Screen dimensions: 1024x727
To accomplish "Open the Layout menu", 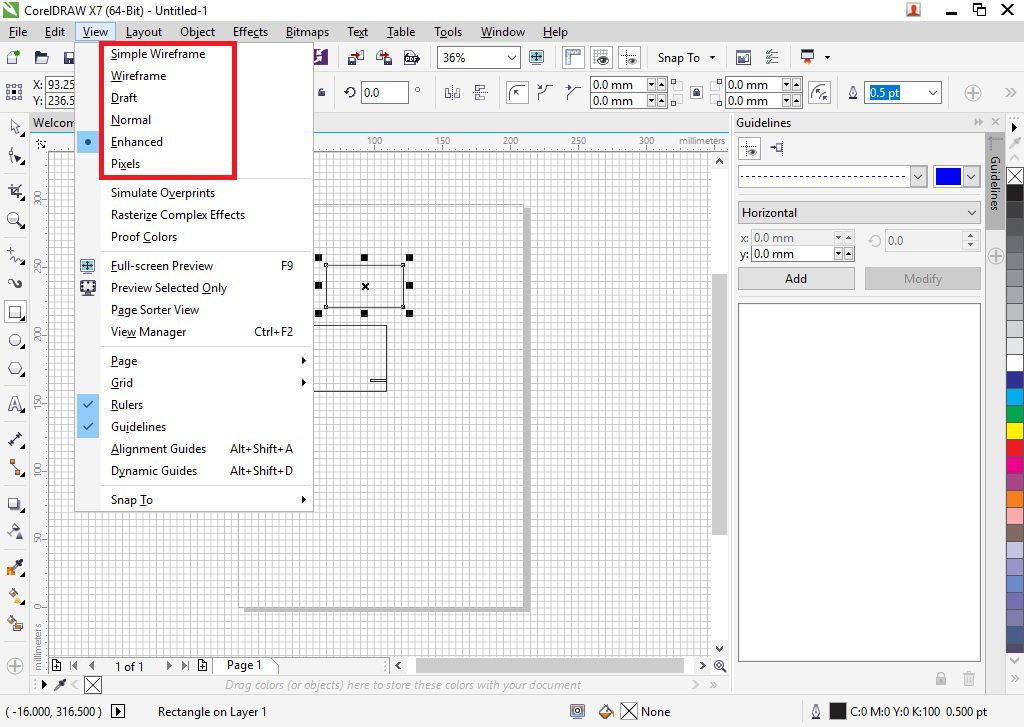I will coord(144,32).
